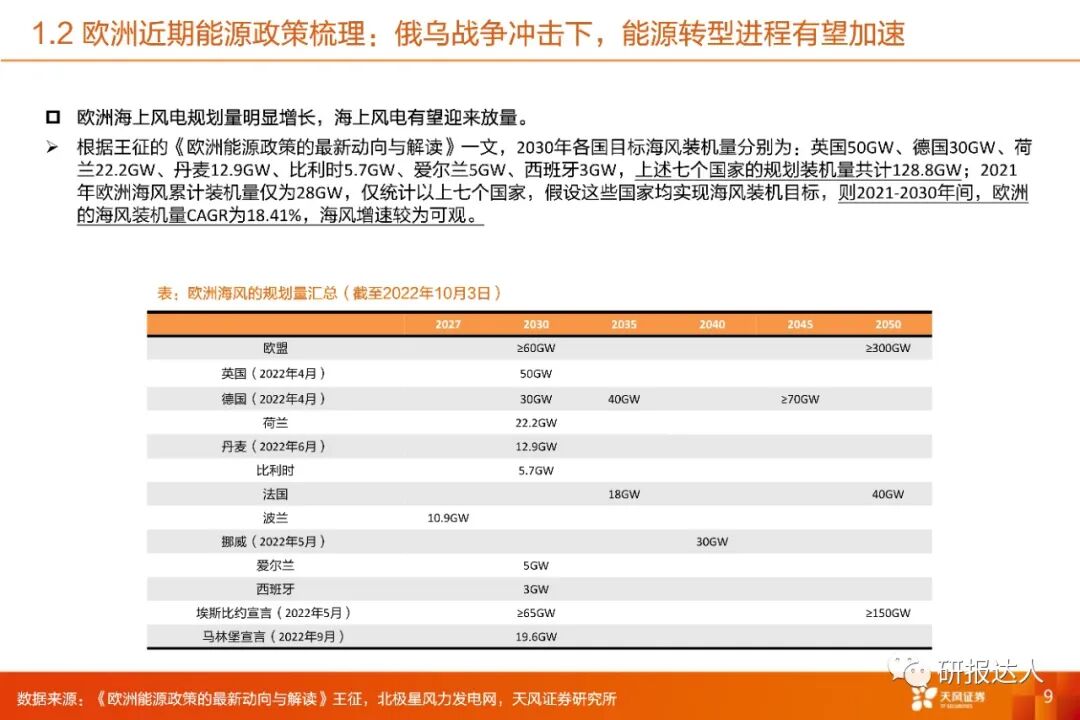Click the arrow bullet before 根据王征的
This screenshot has width=1080, height=720.
coord(52,147)
